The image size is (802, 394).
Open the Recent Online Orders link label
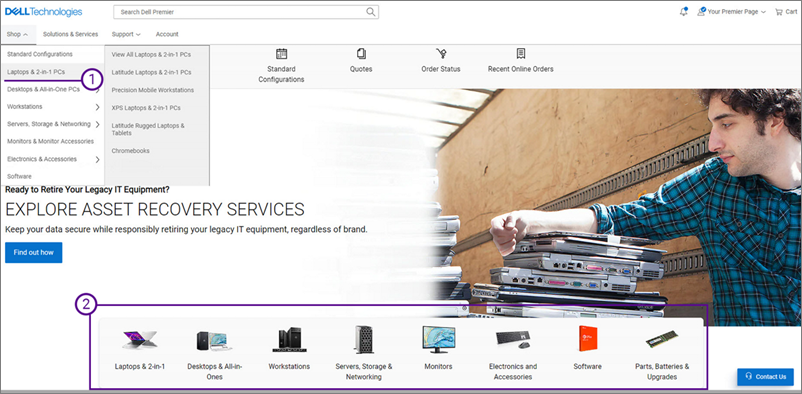[x=521, y=69]
